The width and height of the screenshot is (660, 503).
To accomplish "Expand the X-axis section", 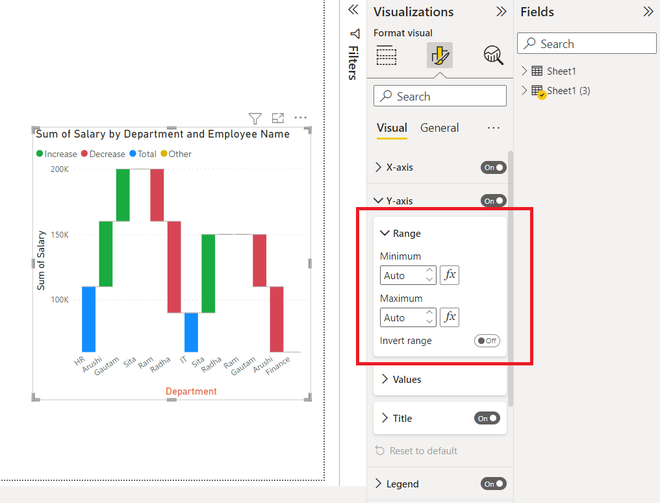I will pyautogui.click(x=378, y=167).
